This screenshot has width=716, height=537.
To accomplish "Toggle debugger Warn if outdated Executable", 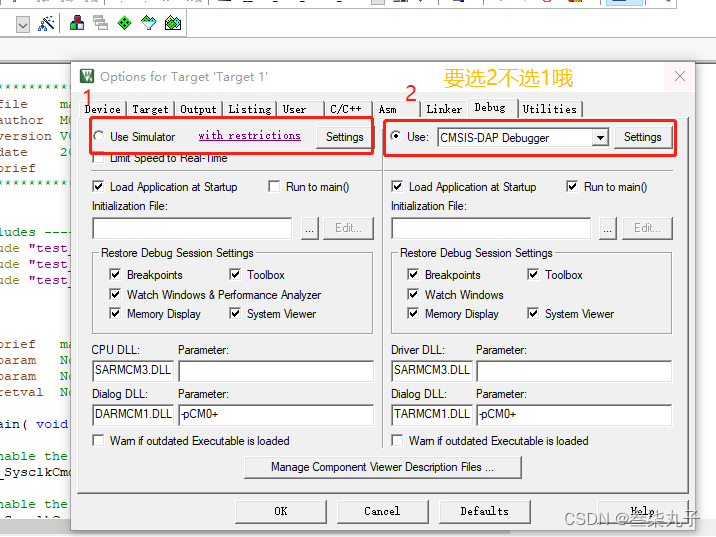I will tap(397, 440).
